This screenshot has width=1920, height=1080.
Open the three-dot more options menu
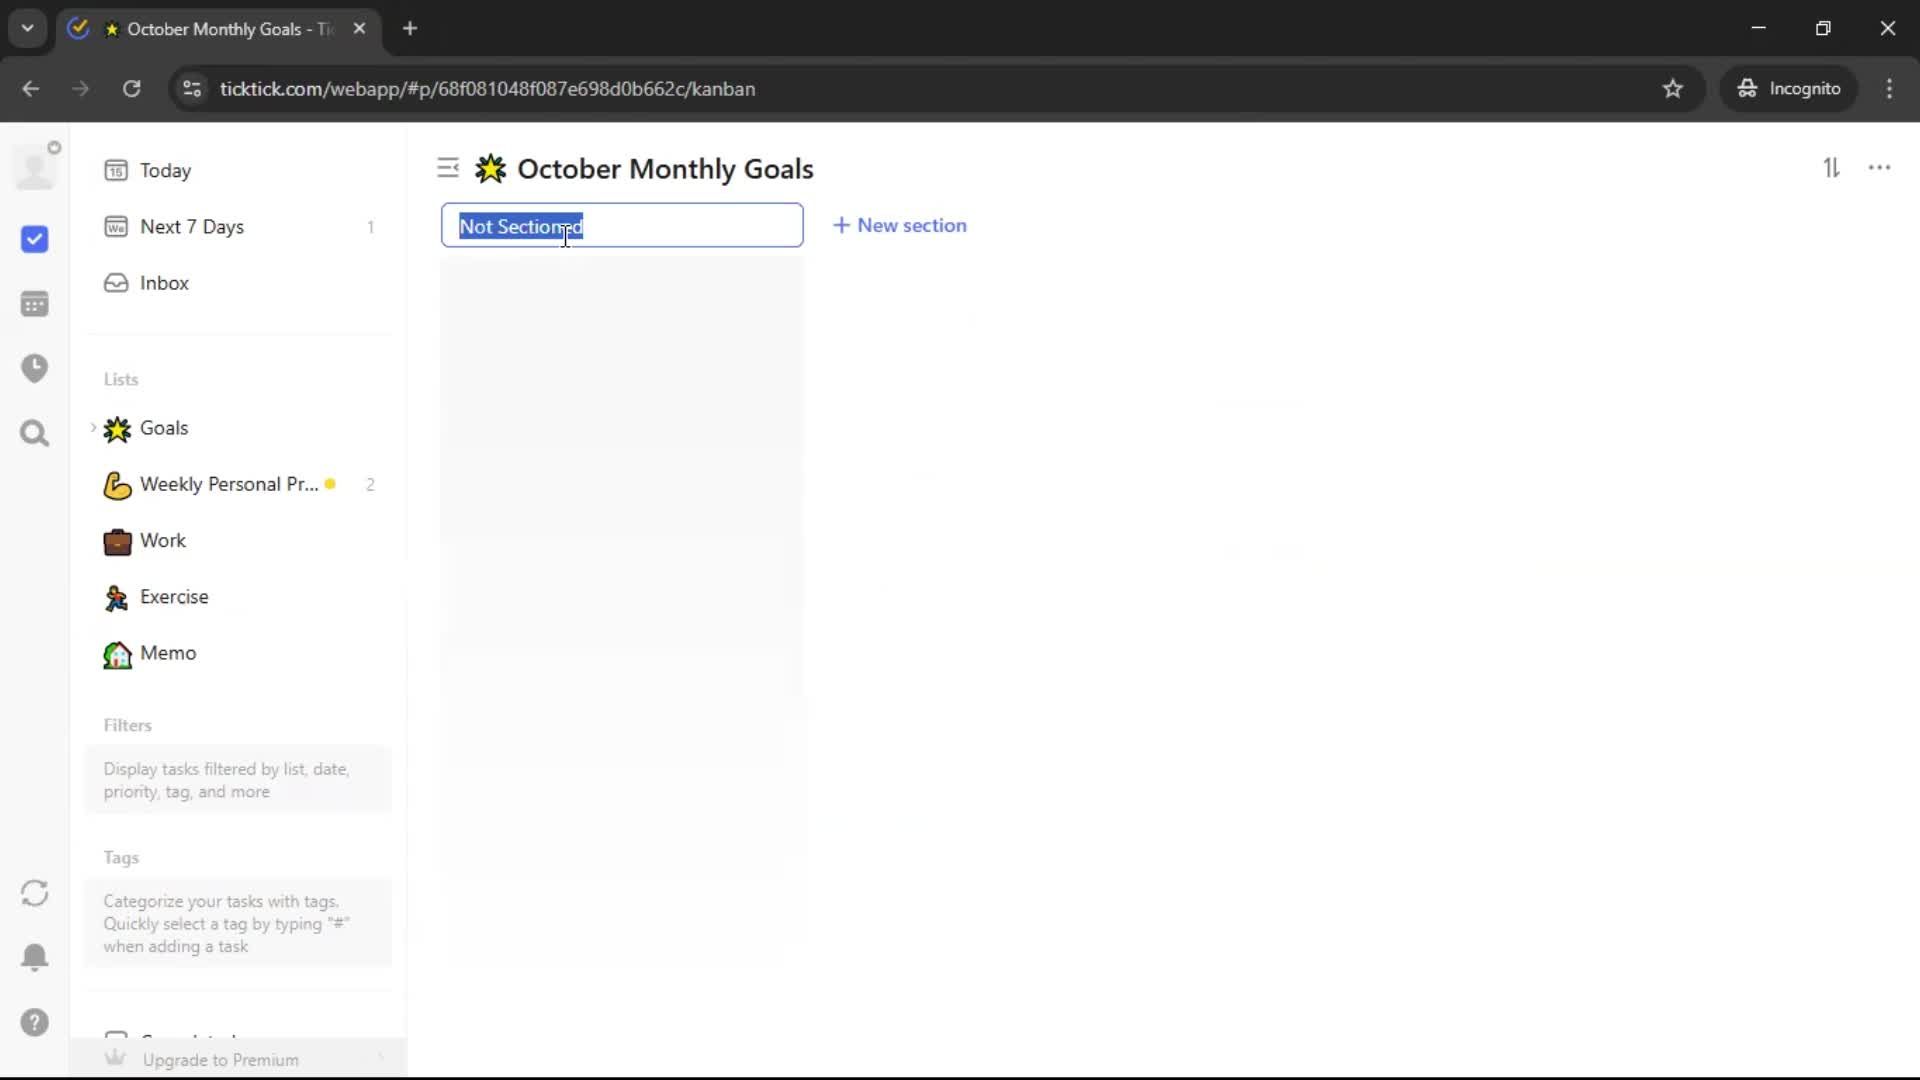click(x=1879, y=168)
